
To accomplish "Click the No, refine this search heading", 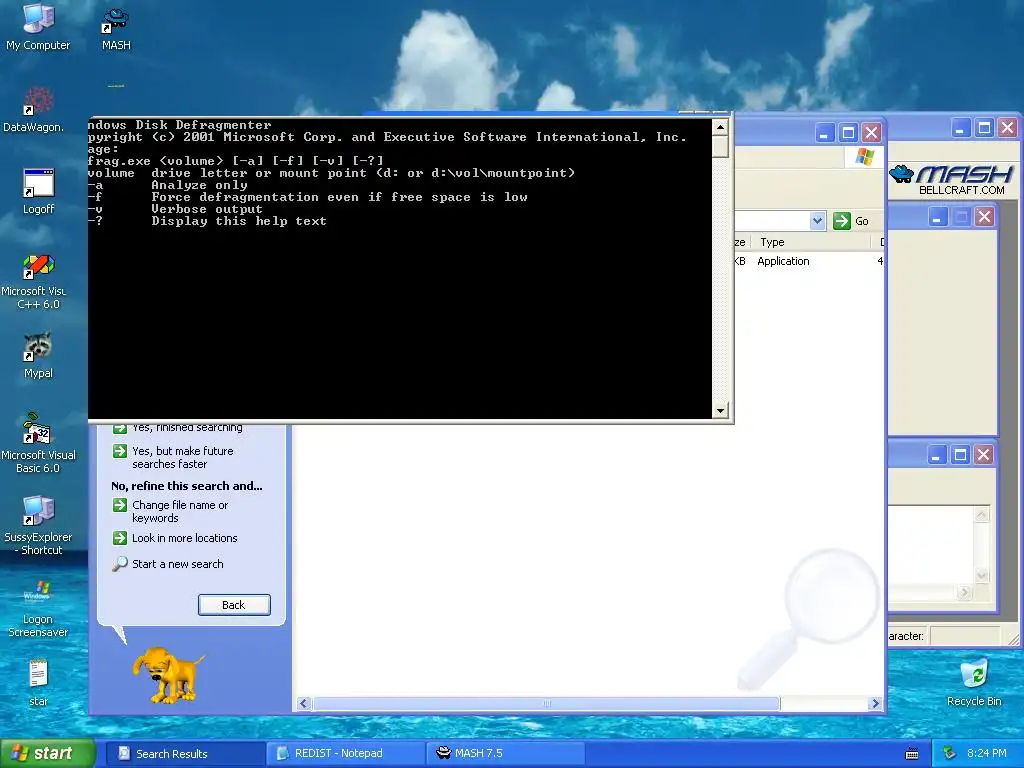I will click(187, 486).
